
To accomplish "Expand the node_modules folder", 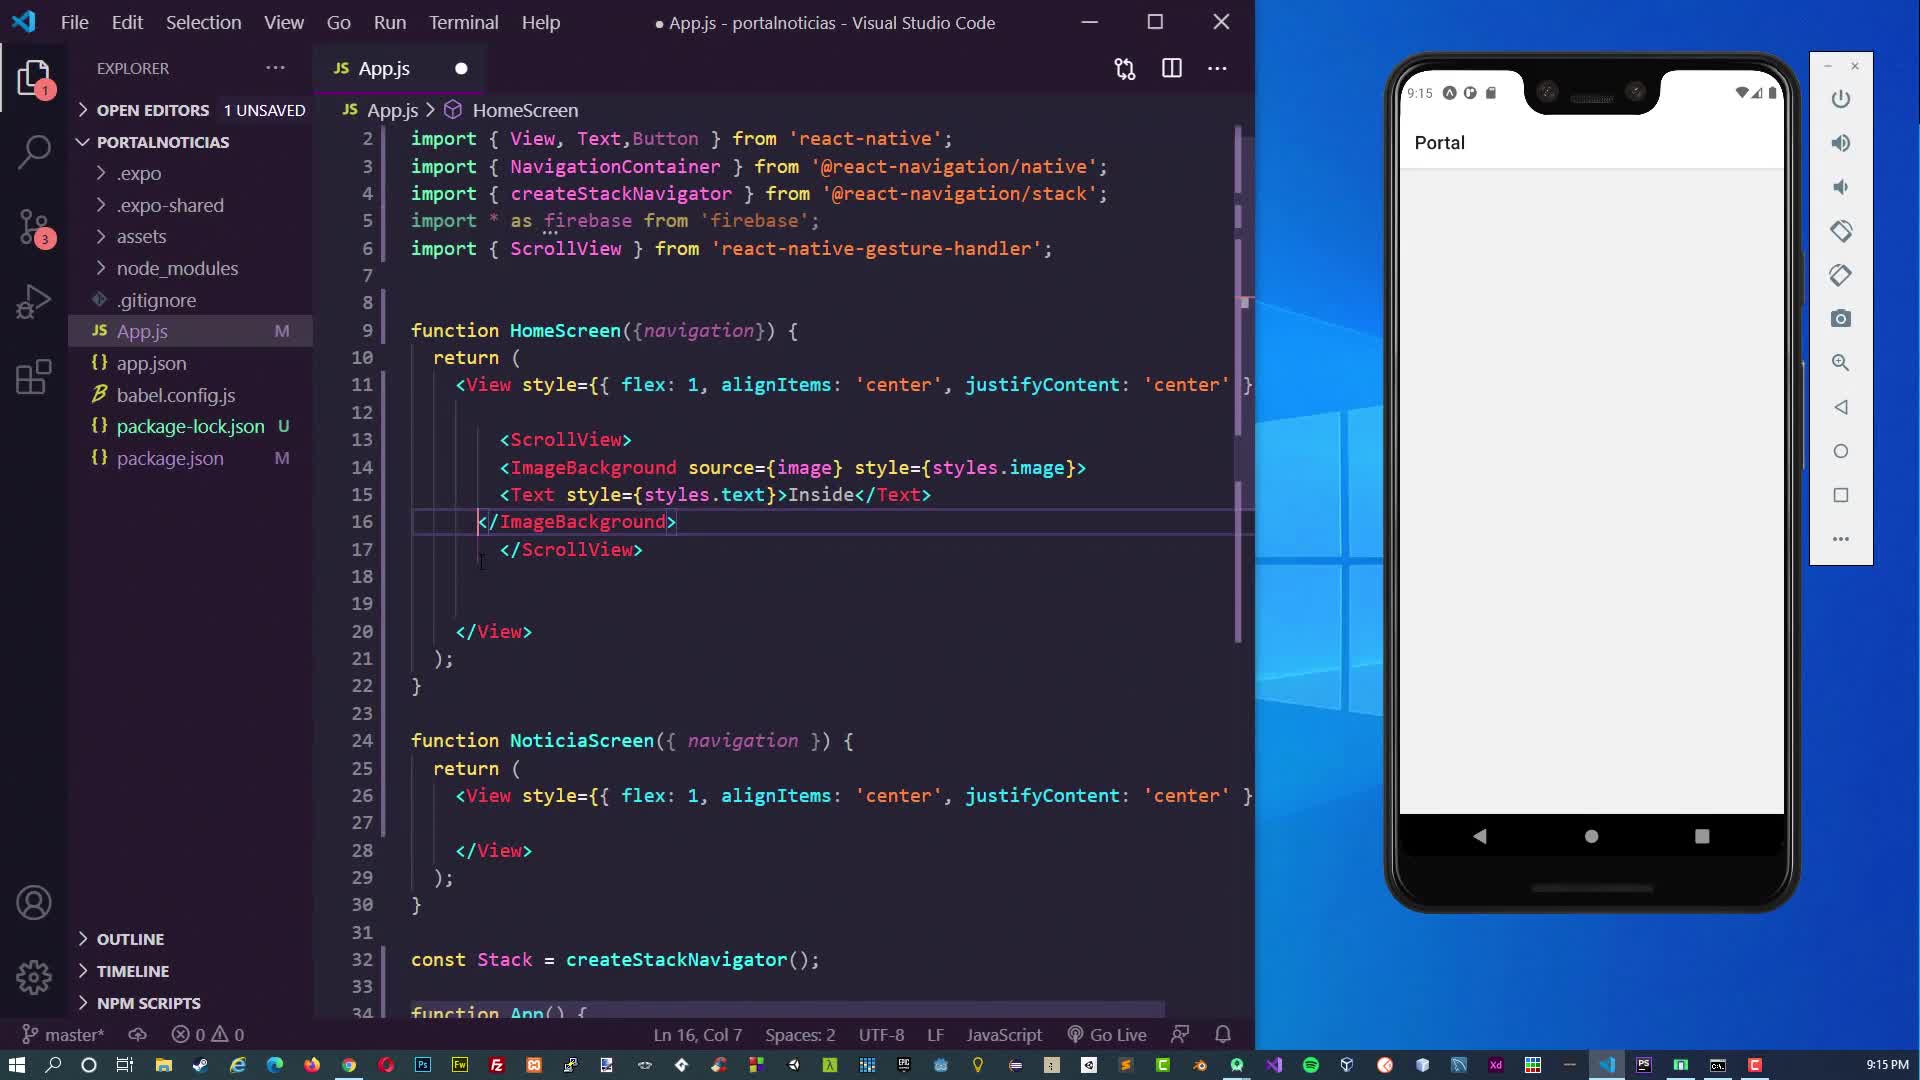I will coord(177,268).
